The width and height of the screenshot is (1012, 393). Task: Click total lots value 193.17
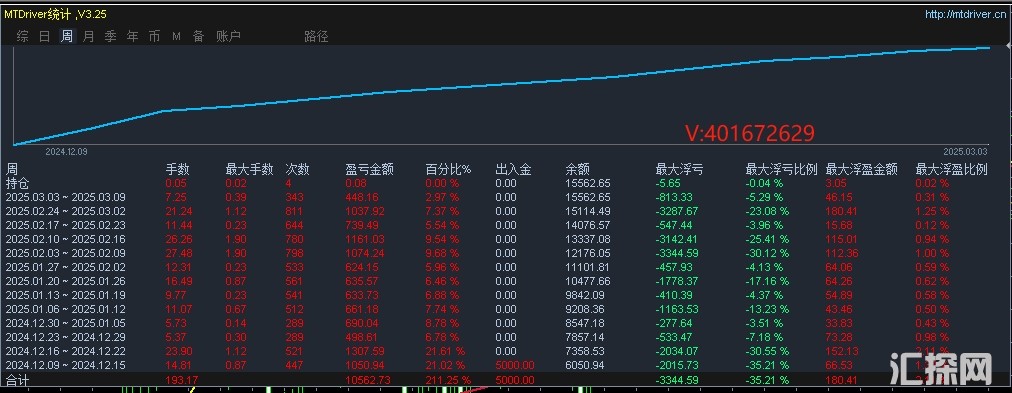click(182, 380)
